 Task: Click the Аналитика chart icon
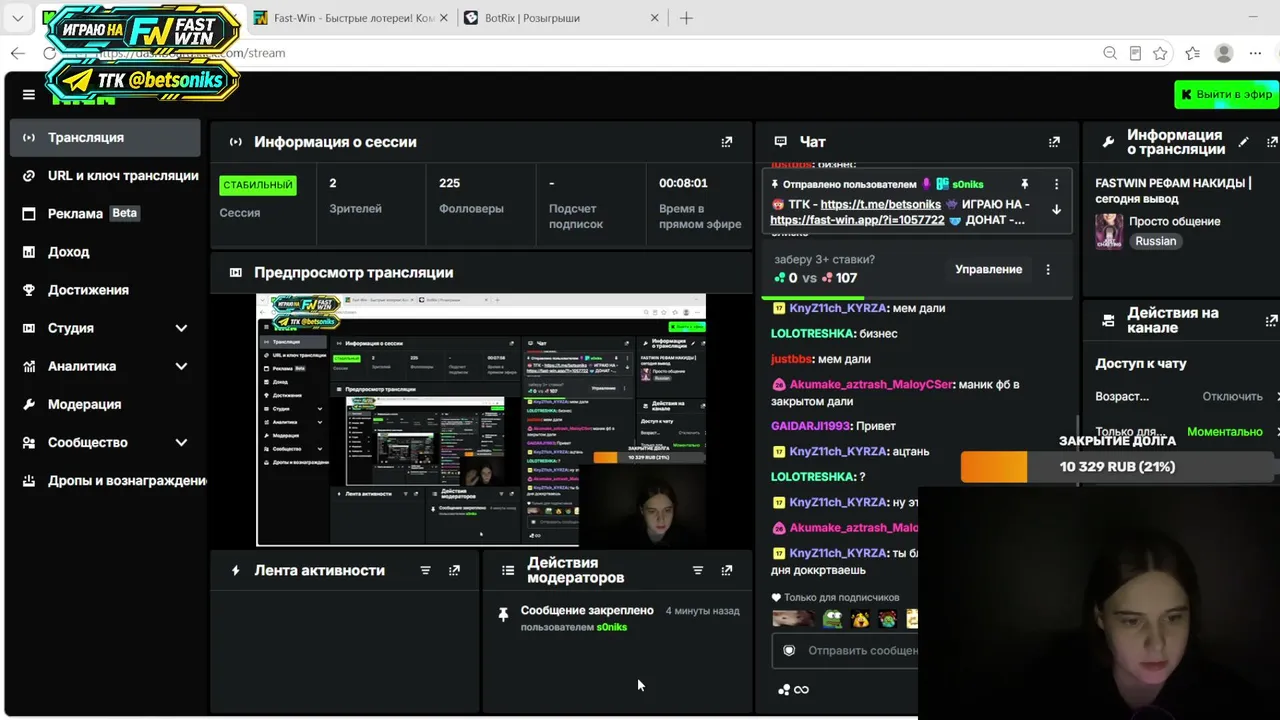point(29,366)
